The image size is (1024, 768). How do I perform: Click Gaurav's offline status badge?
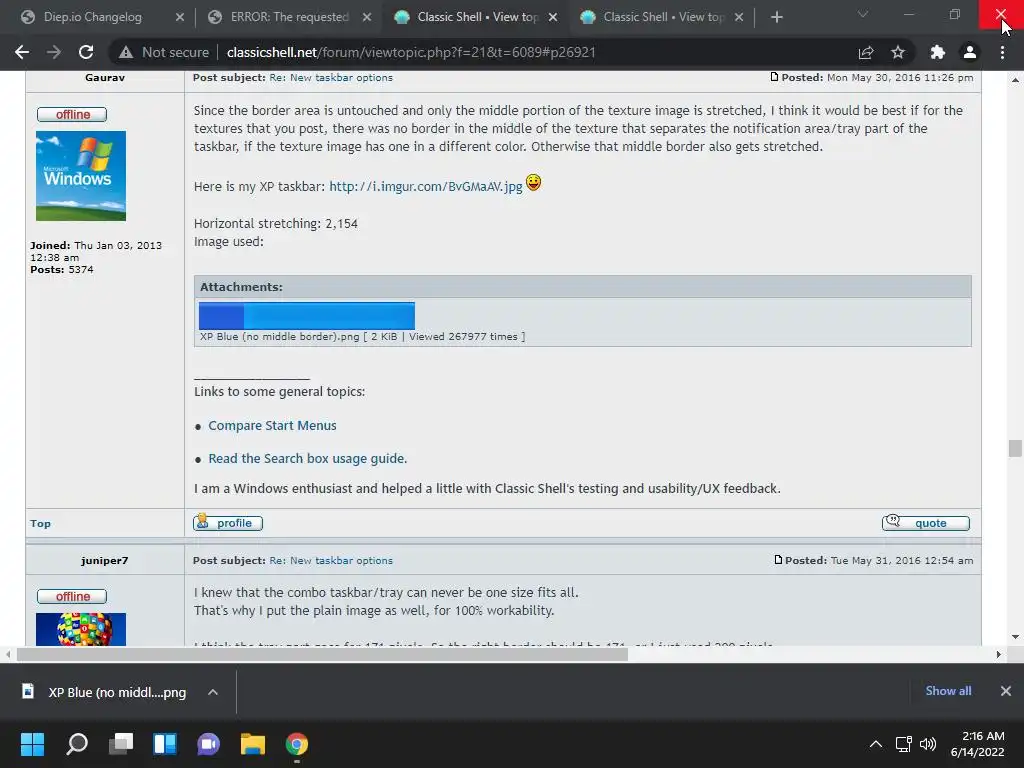click(72, 114)
